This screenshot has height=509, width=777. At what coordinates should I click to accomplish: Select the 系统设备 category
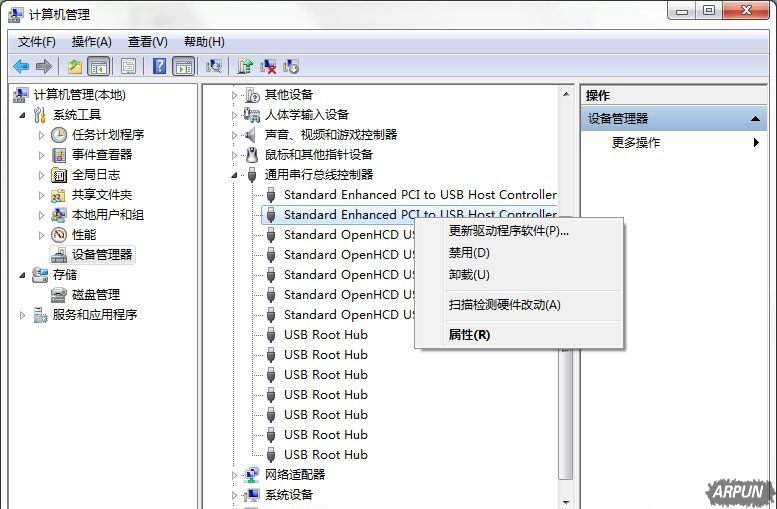[x=289, y=495]
